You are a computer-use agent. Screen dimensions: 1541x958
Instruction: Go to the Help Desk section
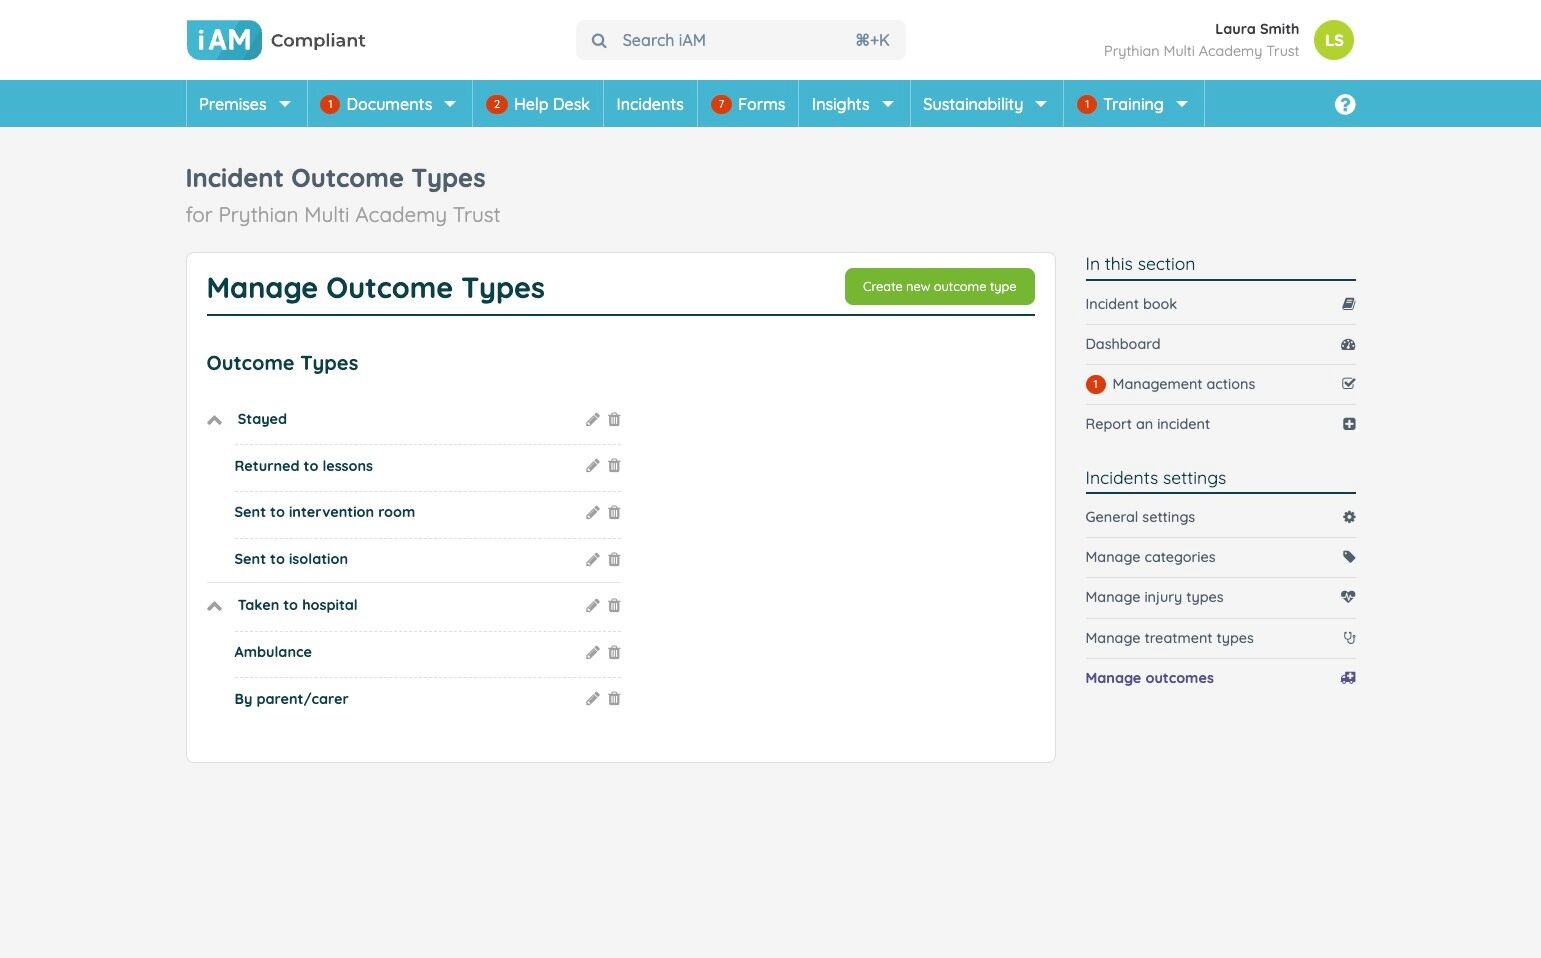[538, 104]
